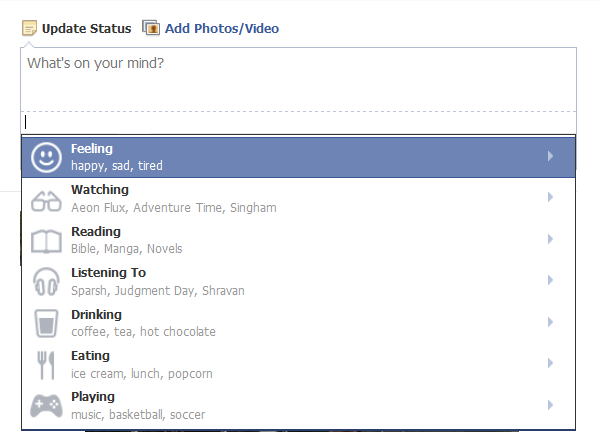Screen dimensions: 603x432
Task: Click the Feeling smiley face icon
Action: 46,157
